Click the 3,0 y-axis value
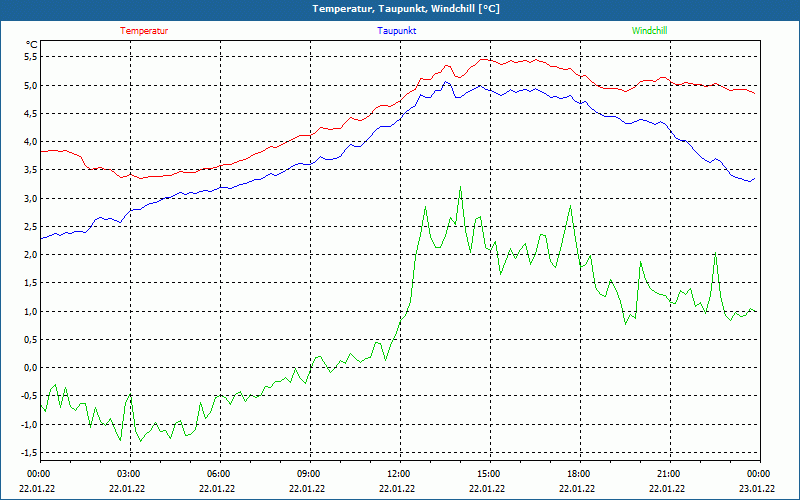The width and height of the screenshot is (800, 500). (31, 198)
